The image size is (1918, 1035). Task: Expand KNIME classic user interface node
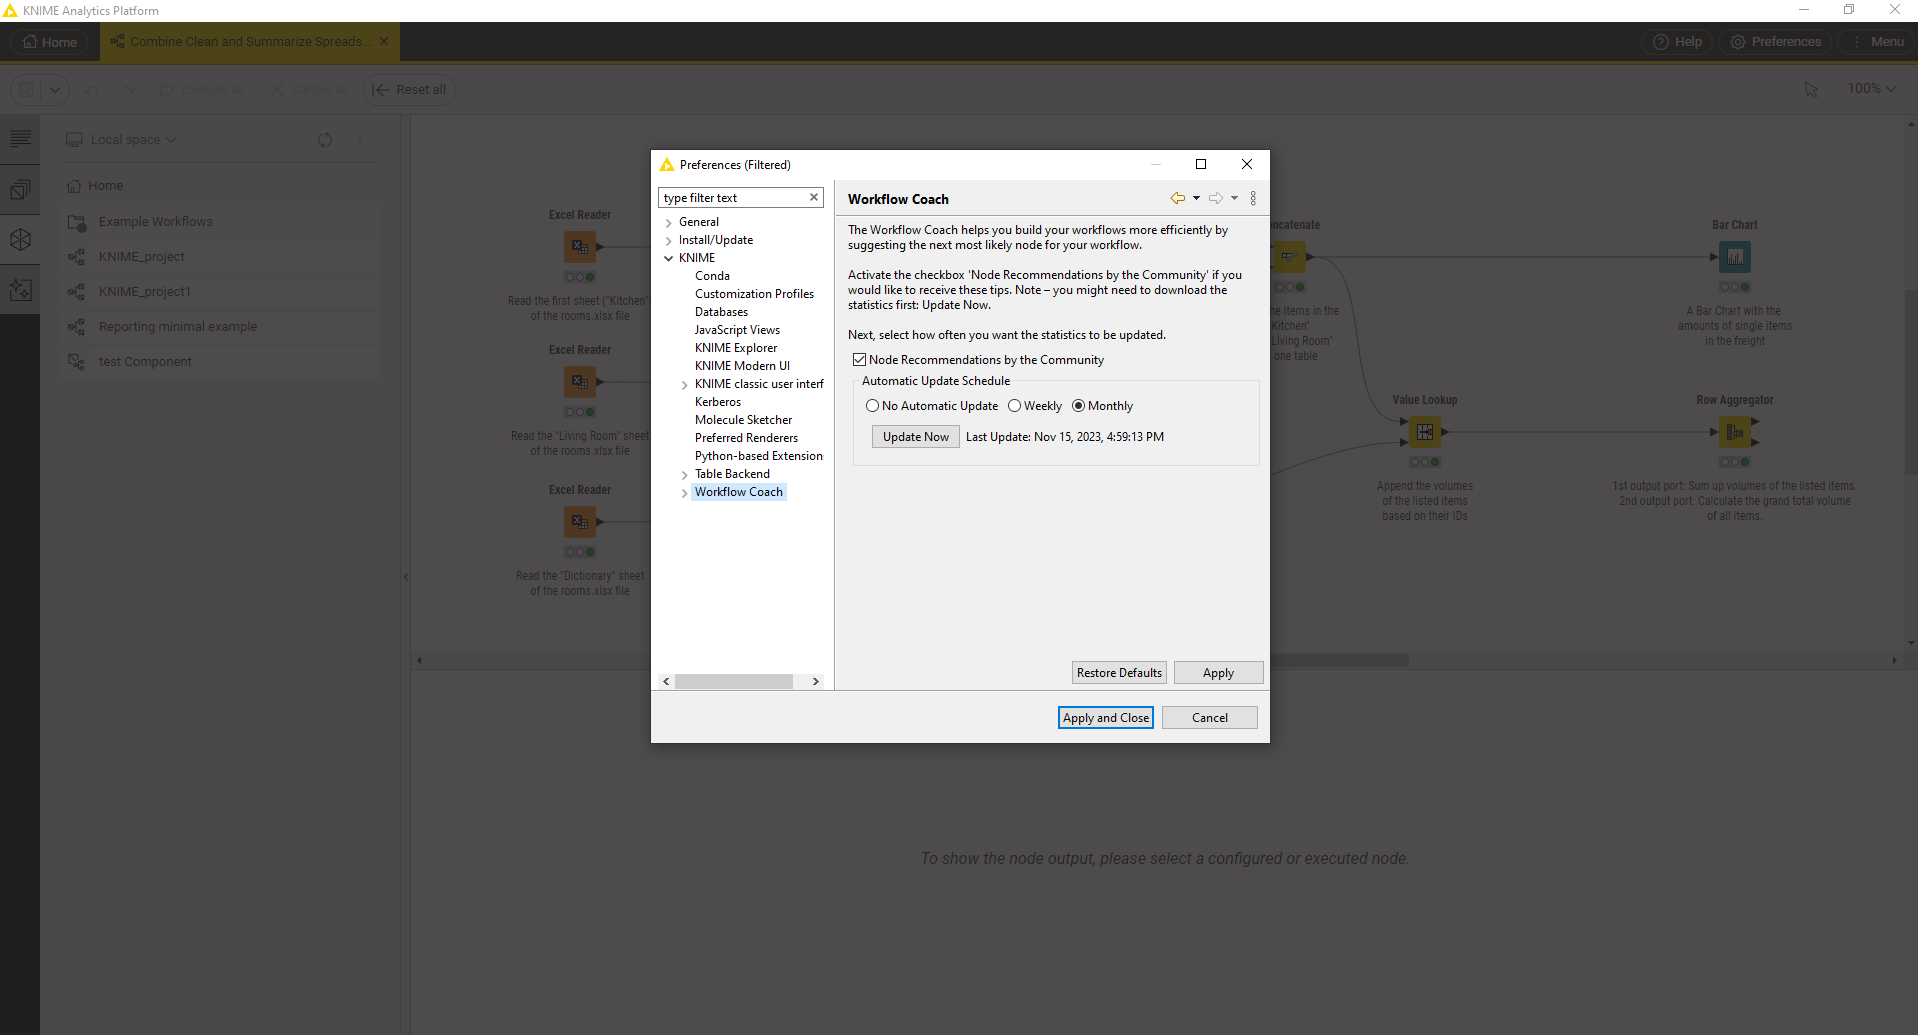[x=684, y=385]
